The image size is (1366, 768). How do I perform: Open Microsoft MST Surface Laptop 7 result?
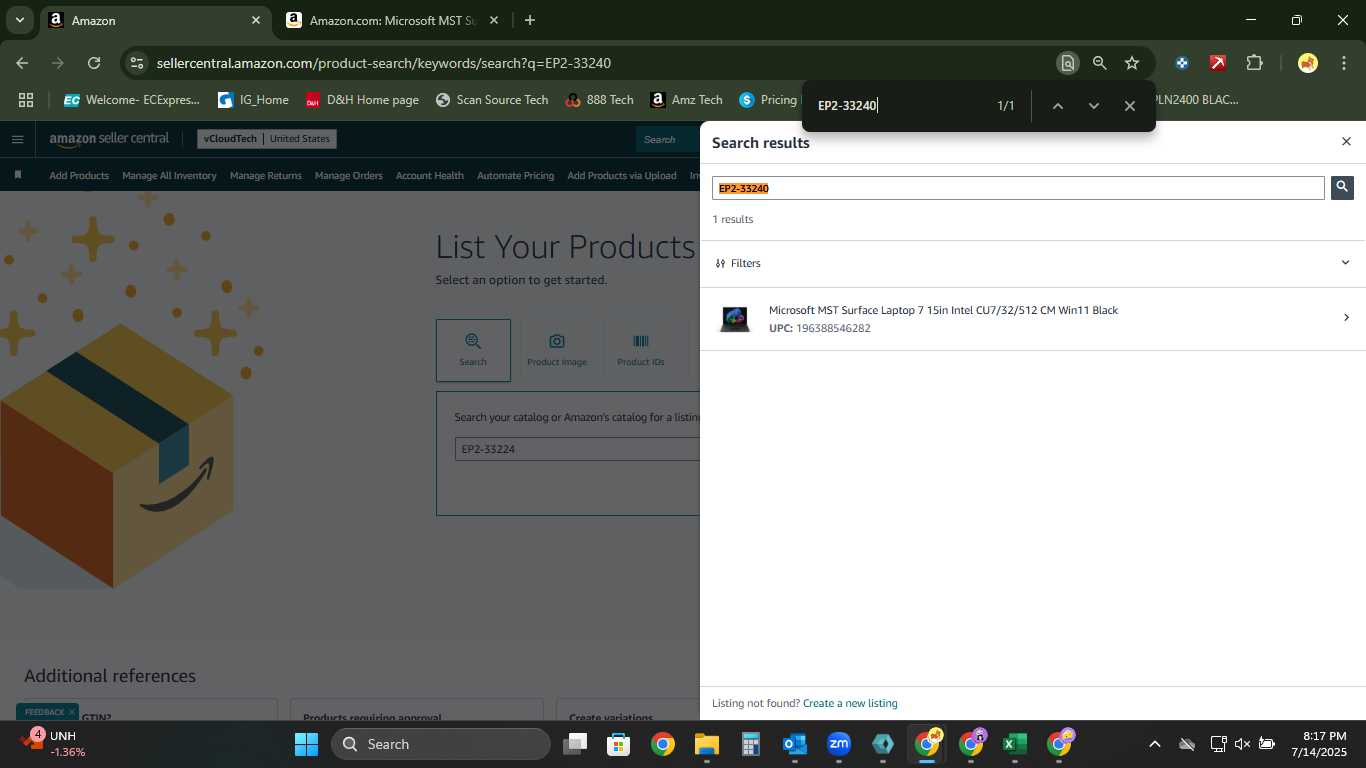[943, 310]
